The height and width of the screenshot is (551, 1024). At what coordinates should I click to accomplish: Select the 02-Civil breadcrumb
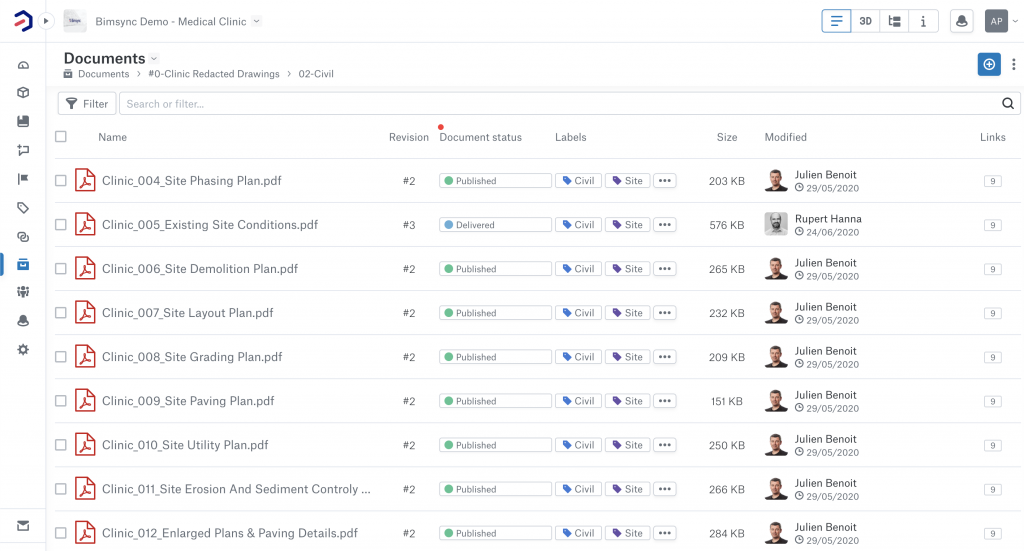[x=316, y=74]
